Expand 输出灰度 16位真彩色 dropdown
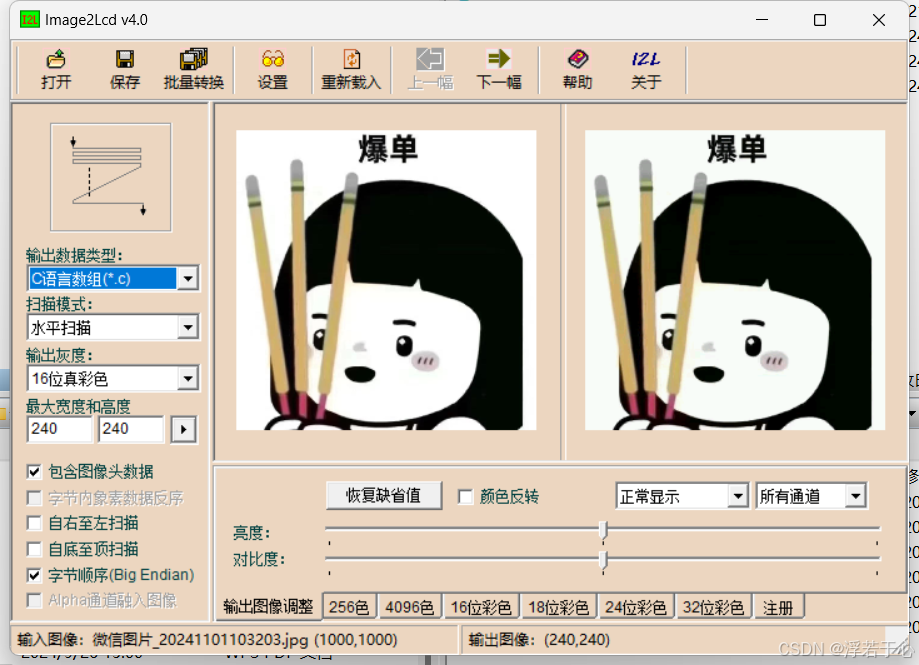 (188, 378)
